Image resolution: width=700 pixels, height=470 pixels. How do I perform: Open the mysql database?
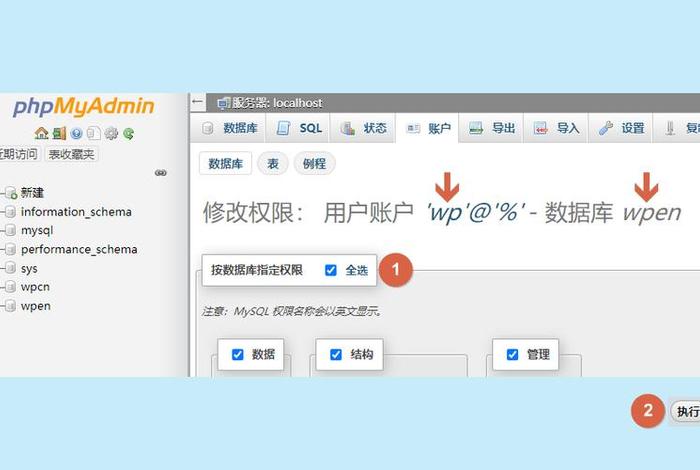click(37, 230)
